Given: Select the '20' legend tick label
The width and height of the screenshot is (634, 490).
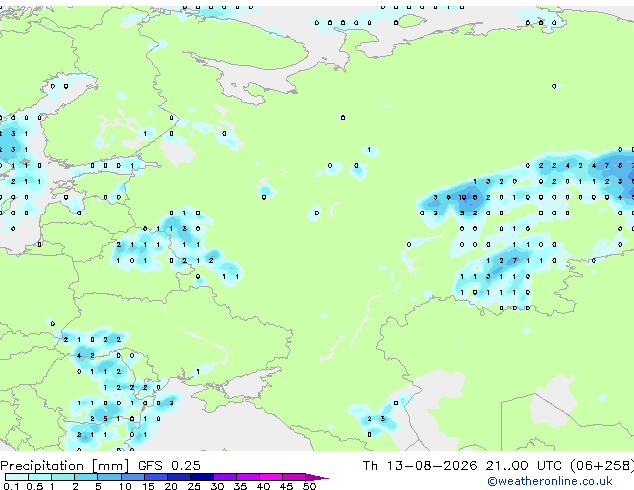Looking at the screenshot, I should [x=171, y=486].
